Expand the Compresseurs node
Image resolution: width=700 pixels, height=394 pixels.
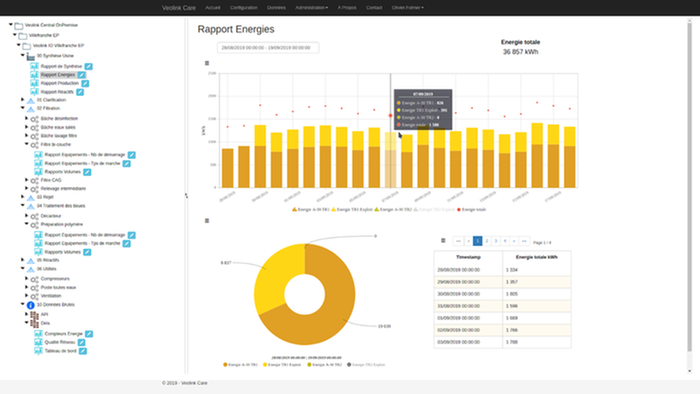(27, 278)
